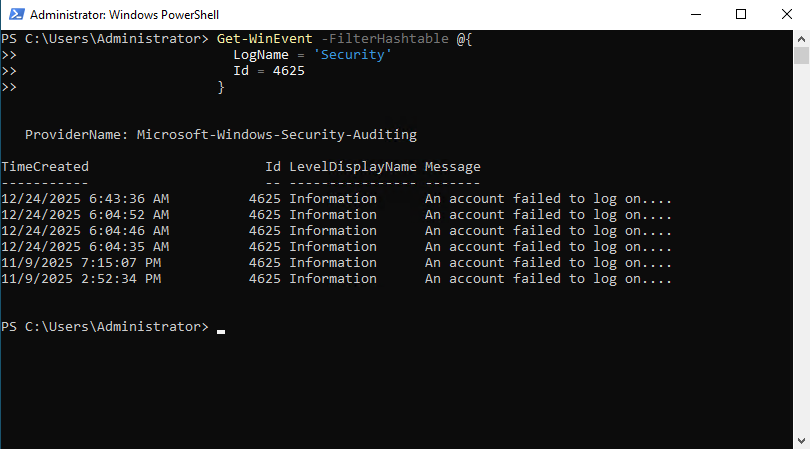Viewport: 810px width, 449px height.
Task: Click the bottom command prompt cursor
Action: click(x=221, y=328)
